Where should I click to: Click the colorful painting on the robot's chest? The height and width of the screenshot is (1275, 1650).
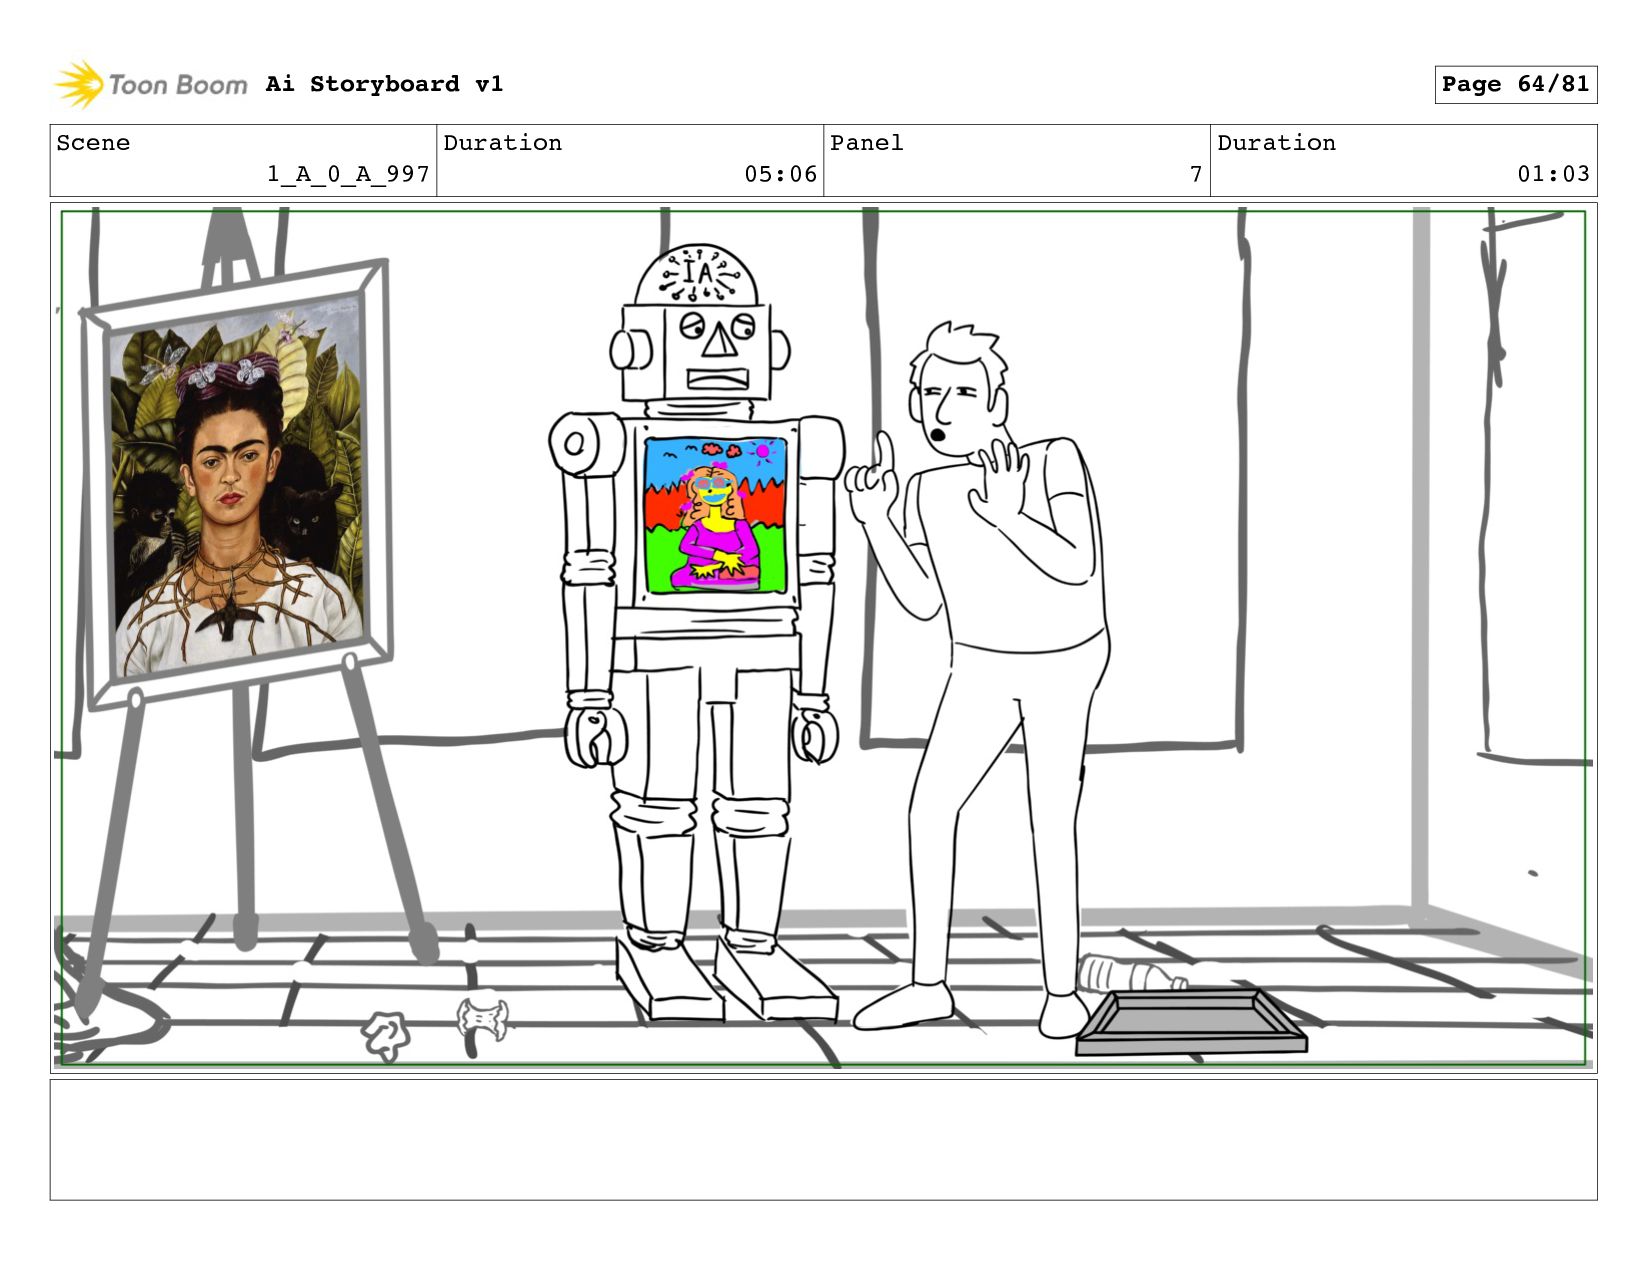[x=714, y=514]
